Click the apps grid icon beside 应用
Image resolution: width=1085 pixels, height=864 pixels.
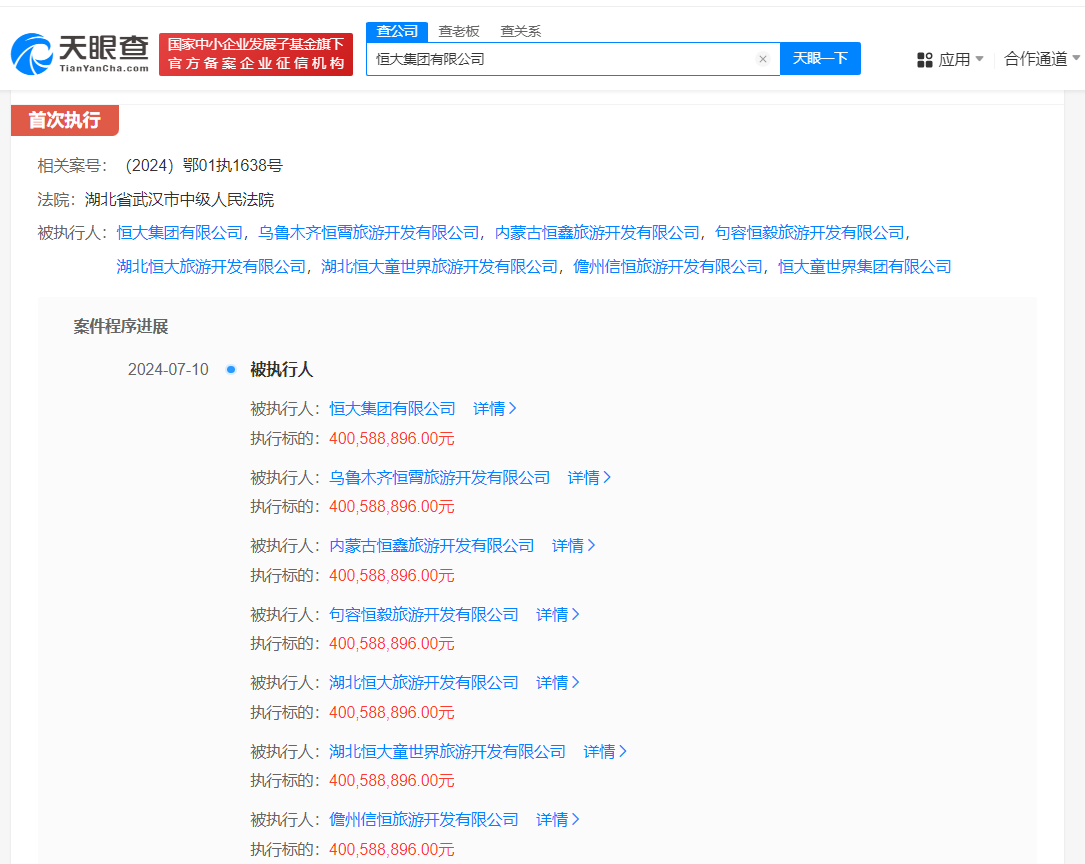923,59
